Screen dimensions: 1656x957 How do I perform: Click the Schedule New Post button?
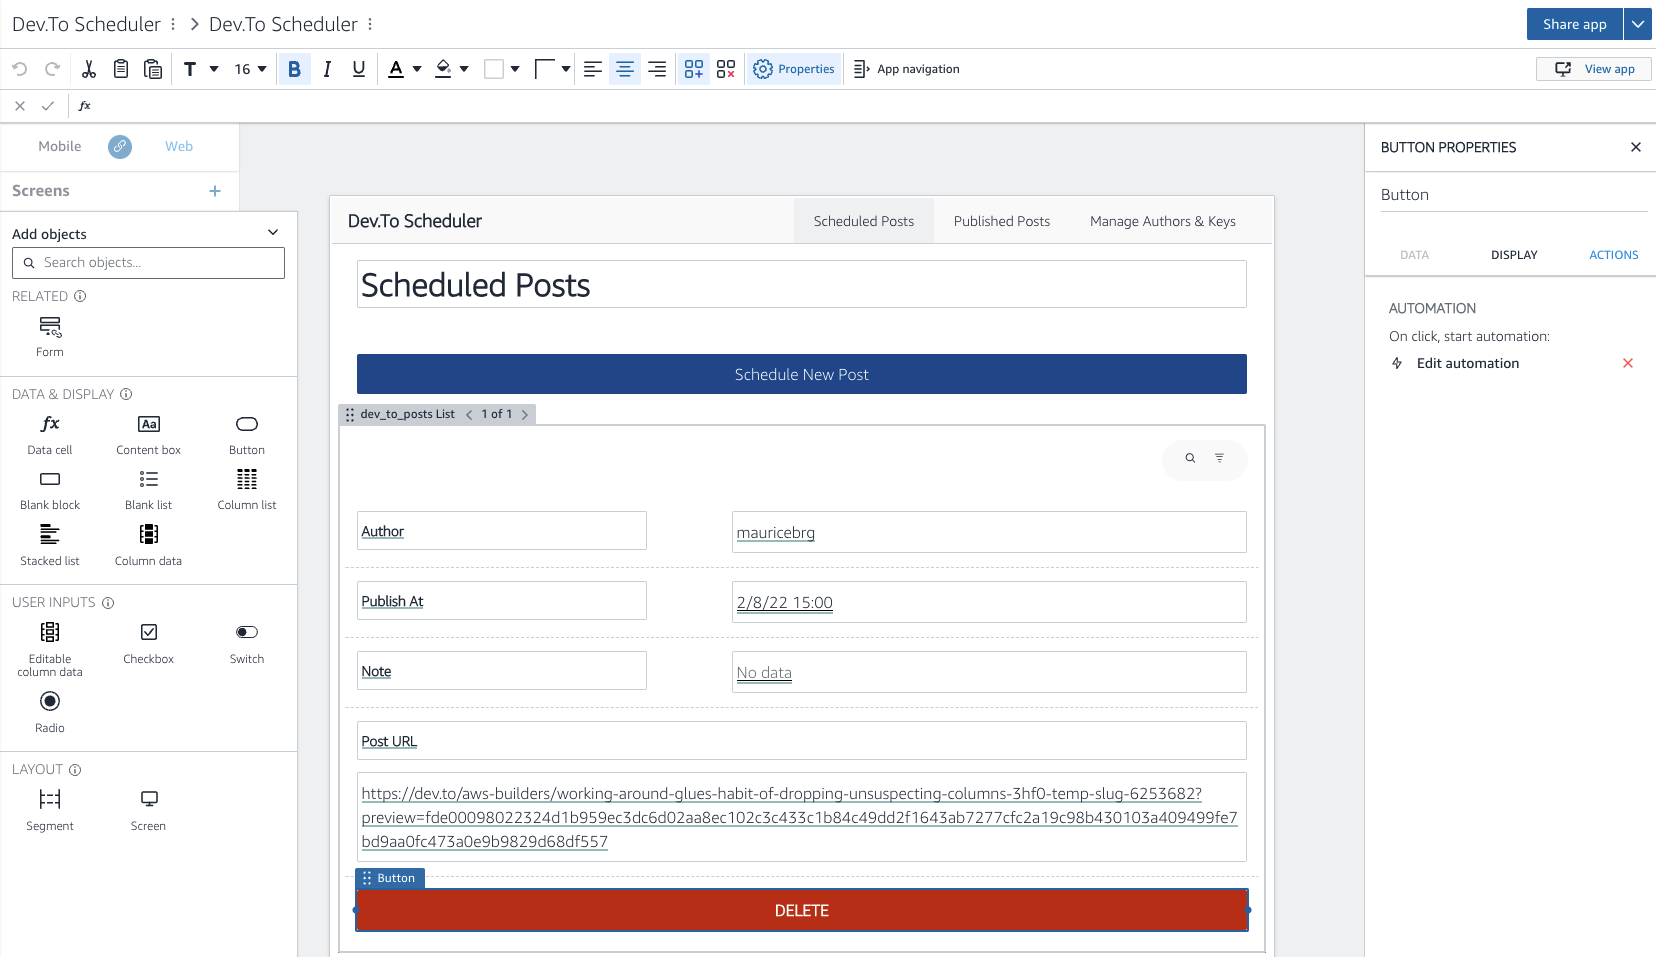click(x=802, y=374)
